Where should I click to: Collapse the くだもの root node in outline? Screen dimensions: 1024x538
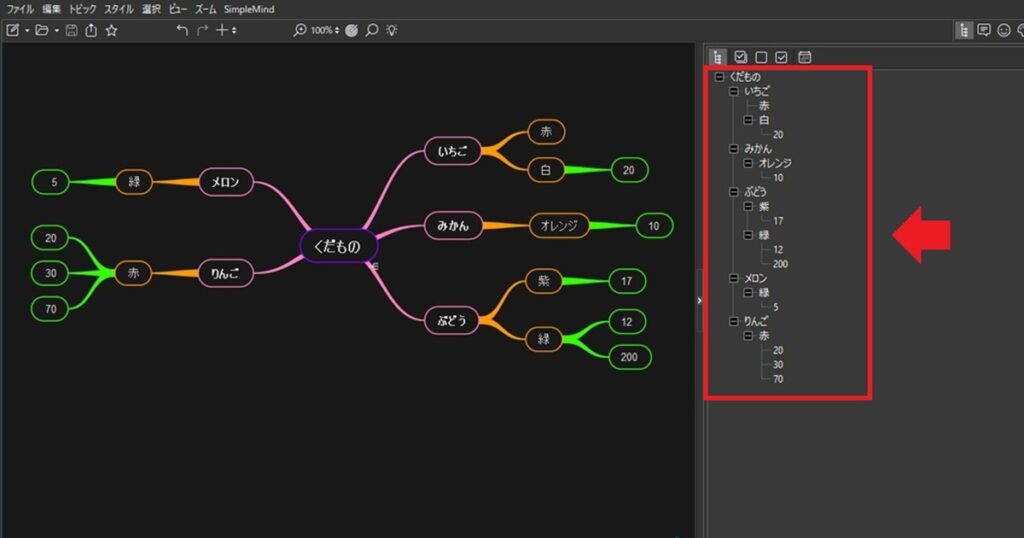[719, 77]
